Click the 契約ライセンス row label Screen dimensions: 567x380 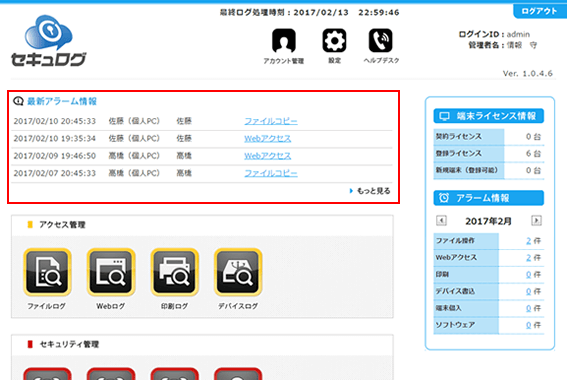(x=459, y=137)
